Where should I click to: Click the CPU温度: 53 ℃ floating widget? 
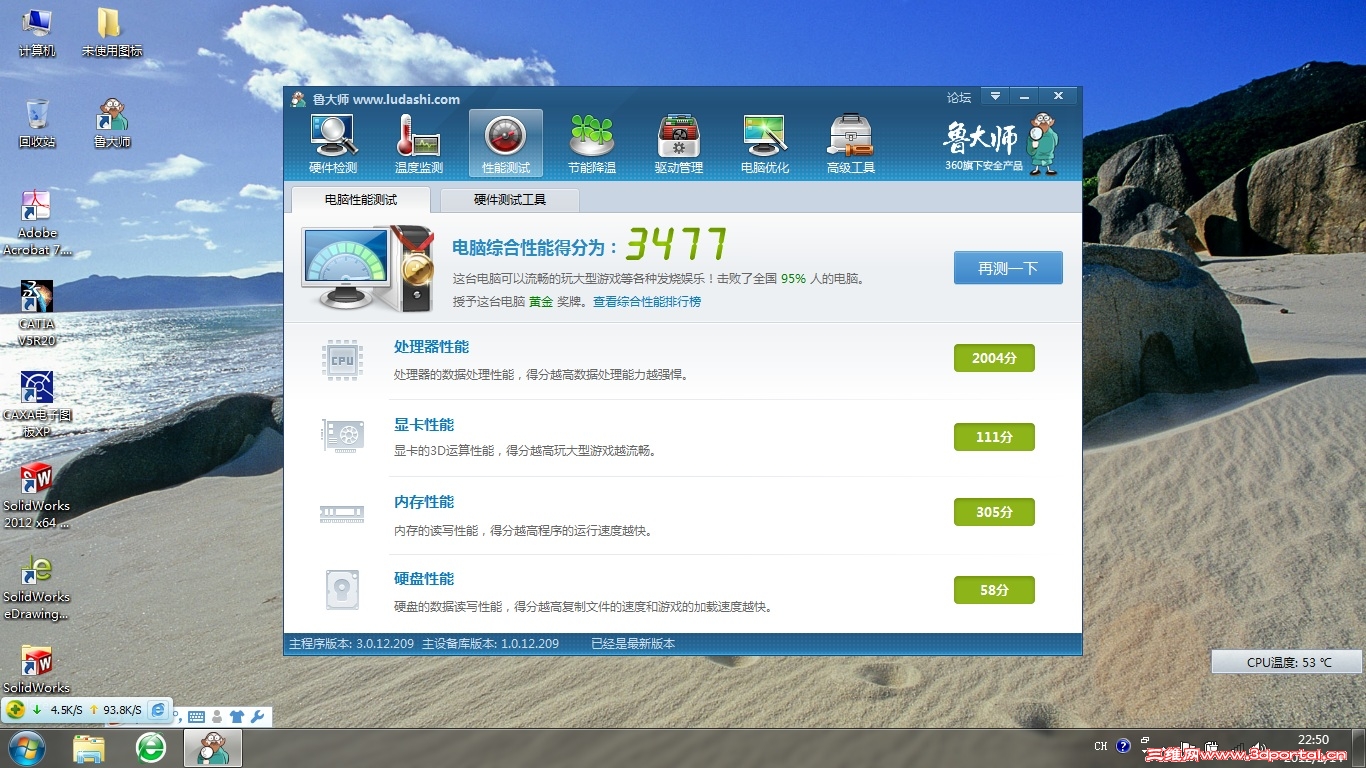coord(1287,662)
